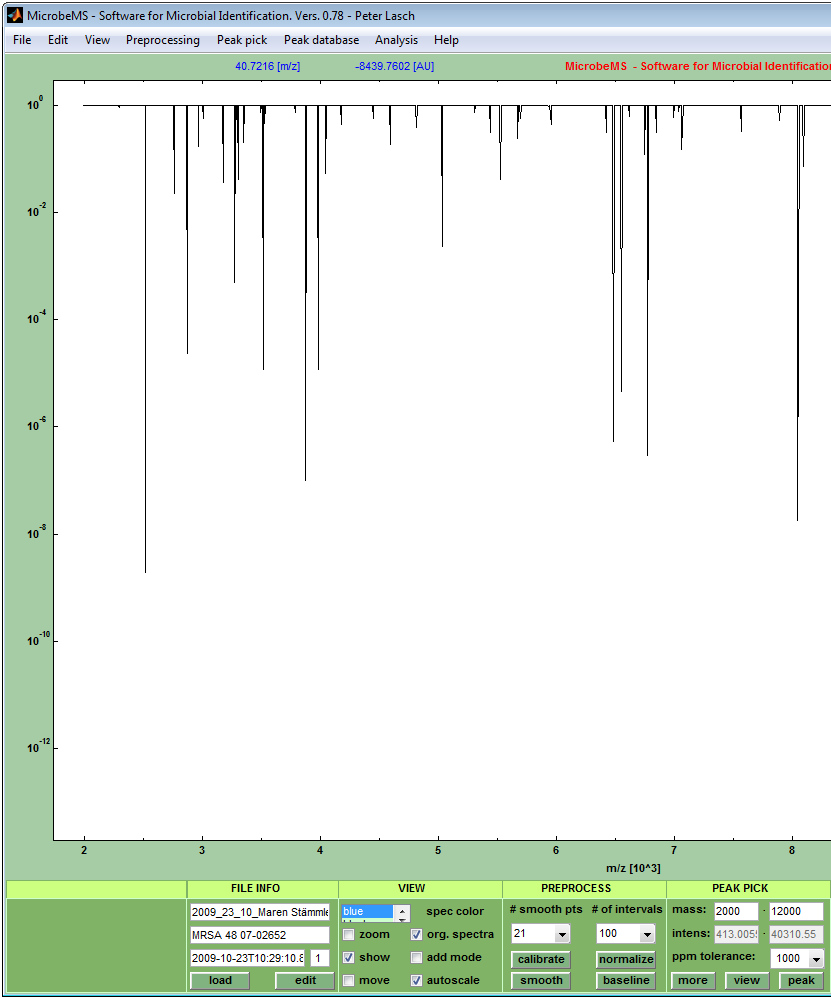This screenshot has height=998, width=831.
Task: Click the normalize button
Action: click(626, 959)
